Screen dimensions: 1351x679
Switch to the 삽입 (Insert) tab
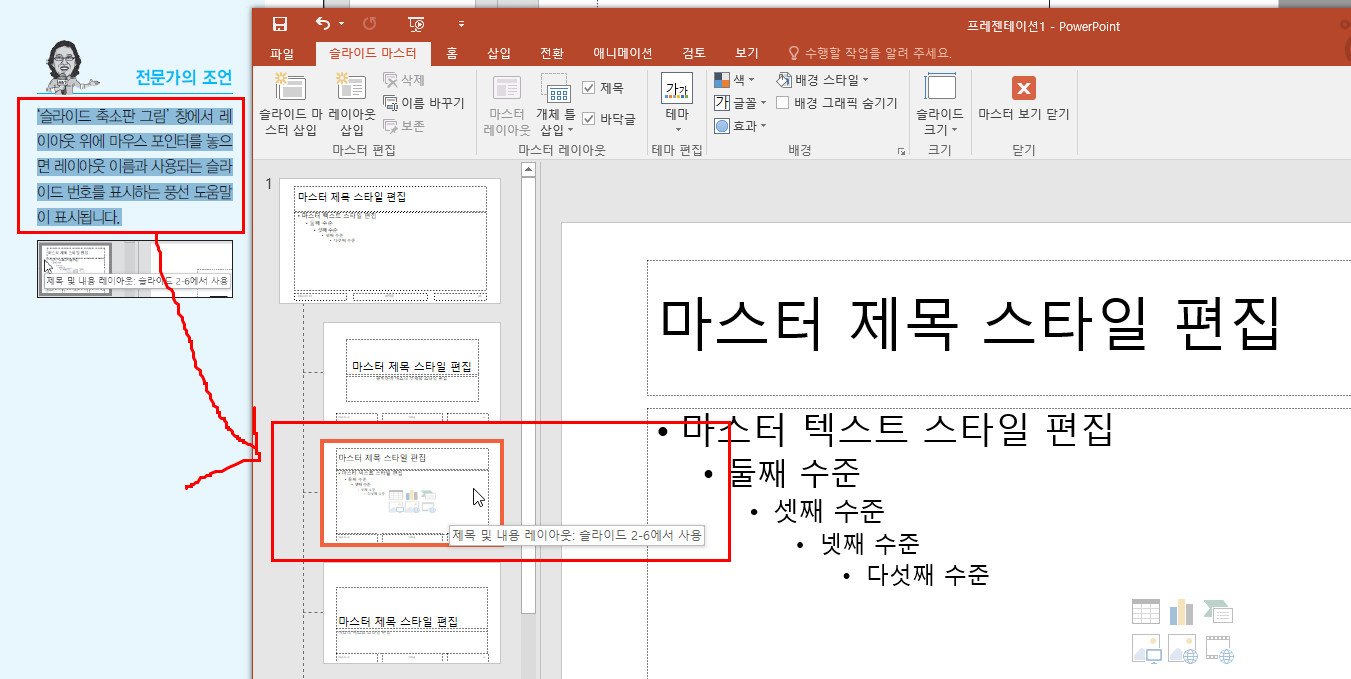pos(498,54)
